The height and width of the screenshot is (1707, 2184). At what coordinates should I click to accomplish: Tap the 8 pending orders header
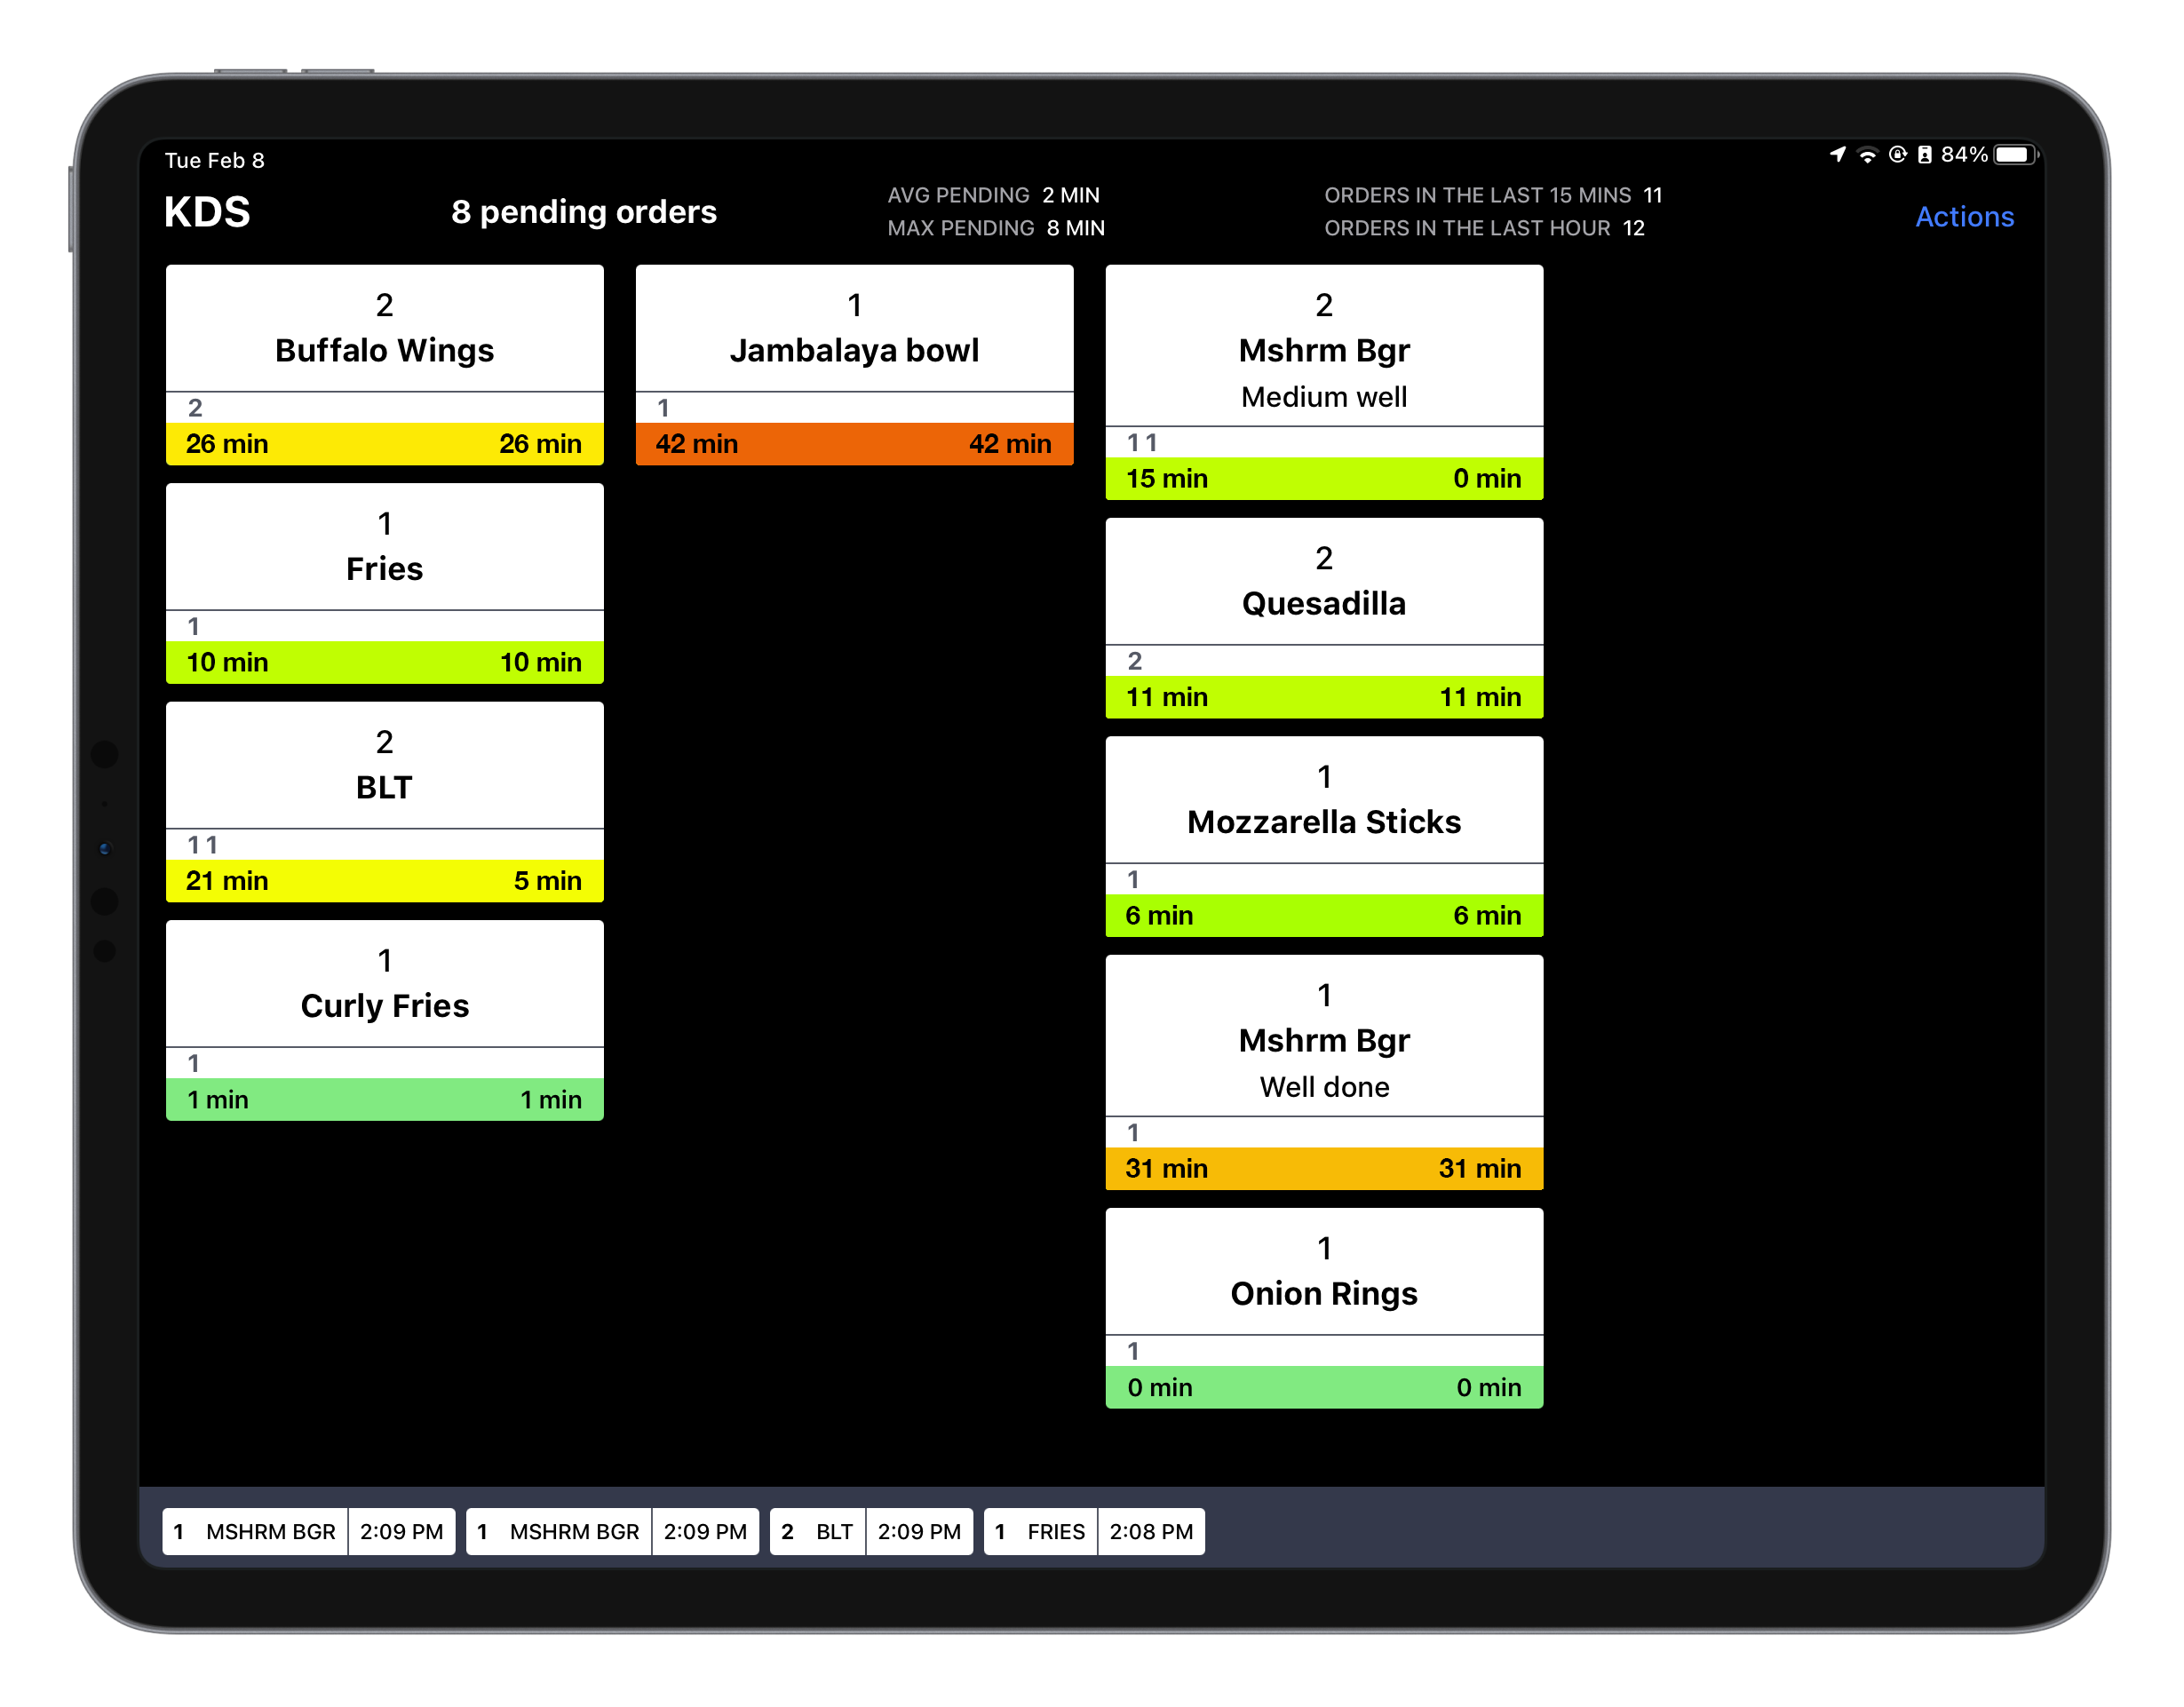583,212
